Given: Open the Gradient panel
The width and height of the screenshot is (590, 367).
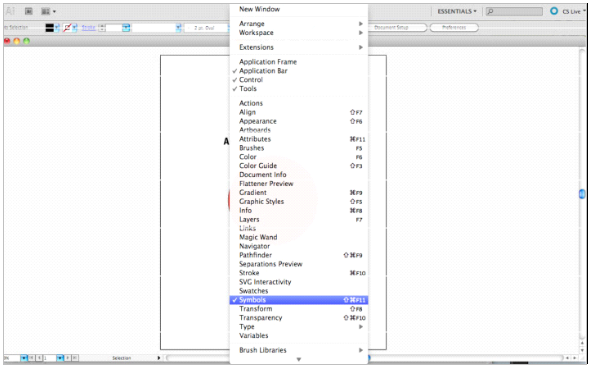Looking at the screenshot, I should (299, 192).
